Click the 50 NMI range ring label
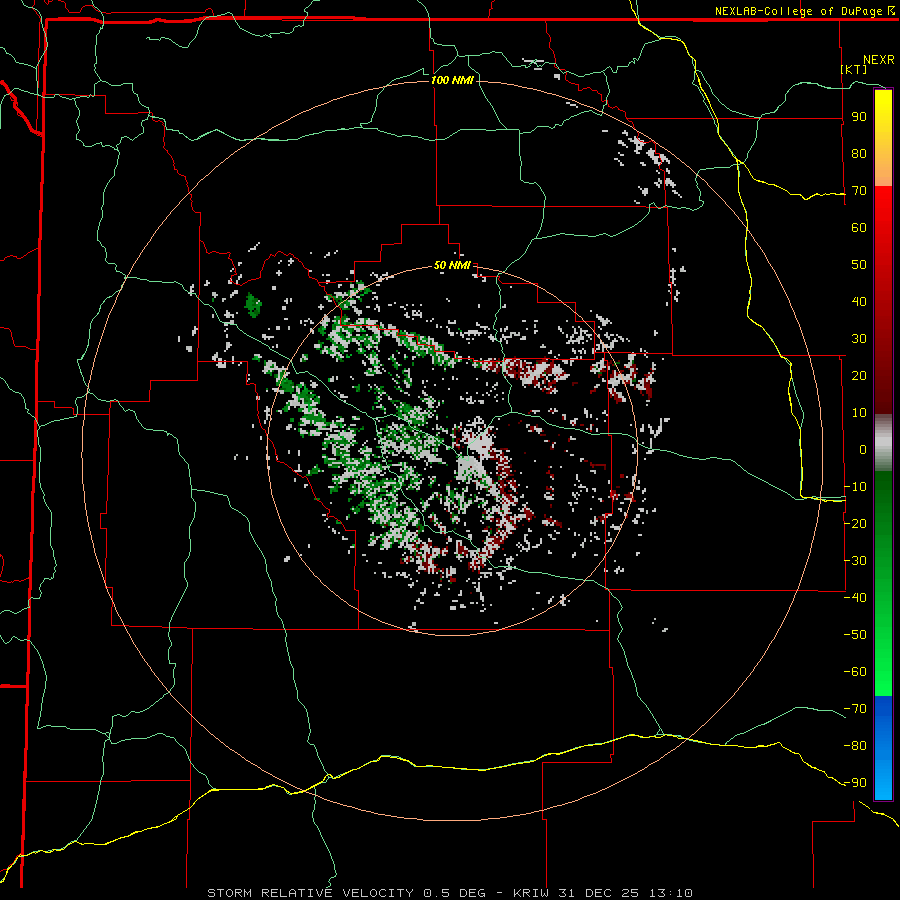The height and width of the screenshot is (900, 900). [452, 265]
